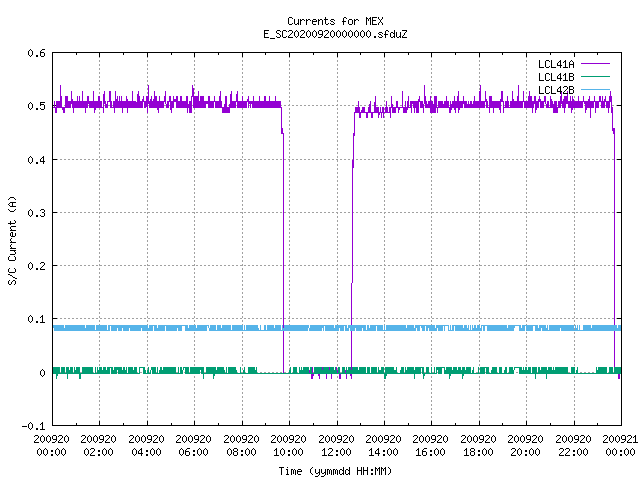Click the y-axis tick value 0.4
Image resolution: width=640 pixels, height=480 pixels.
[x=36, y=160]
